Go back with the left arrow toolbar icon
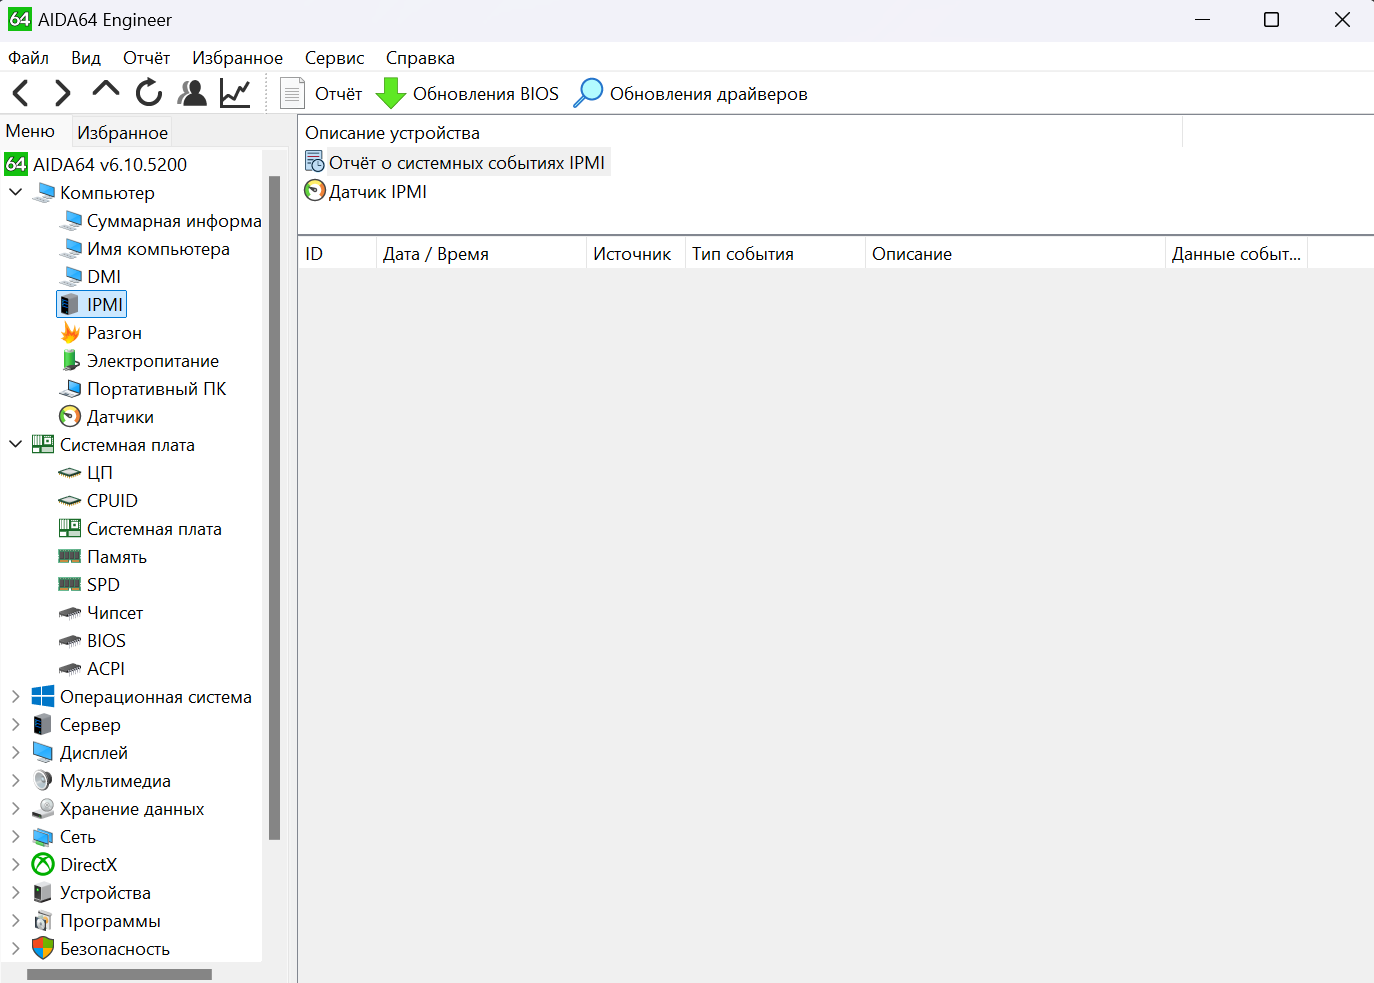 (x=20, y=94)
